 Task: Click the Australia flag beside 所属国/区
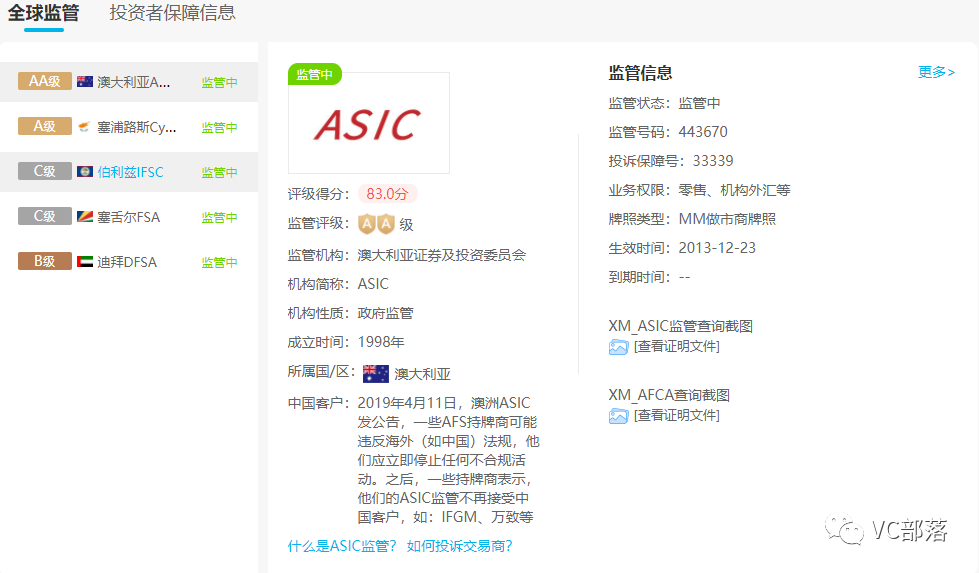click(376, 374)
